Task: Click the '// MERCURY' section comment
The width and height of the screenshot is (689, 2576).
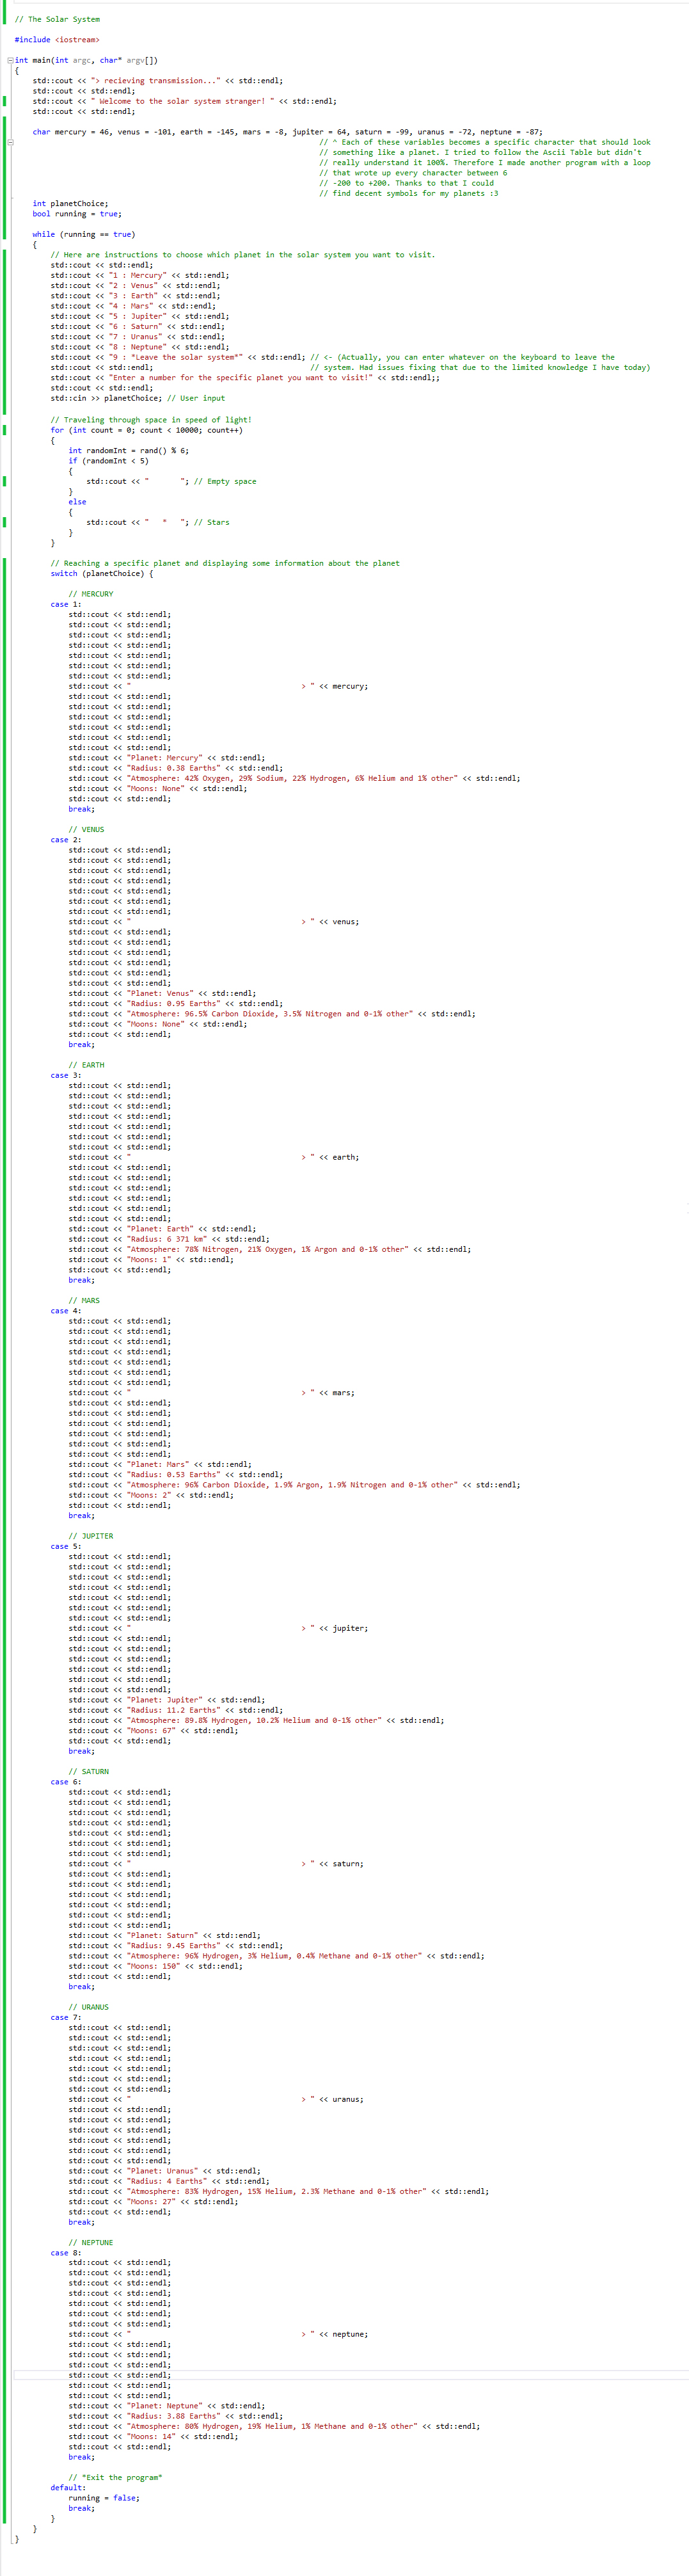Action: point(91,594)
